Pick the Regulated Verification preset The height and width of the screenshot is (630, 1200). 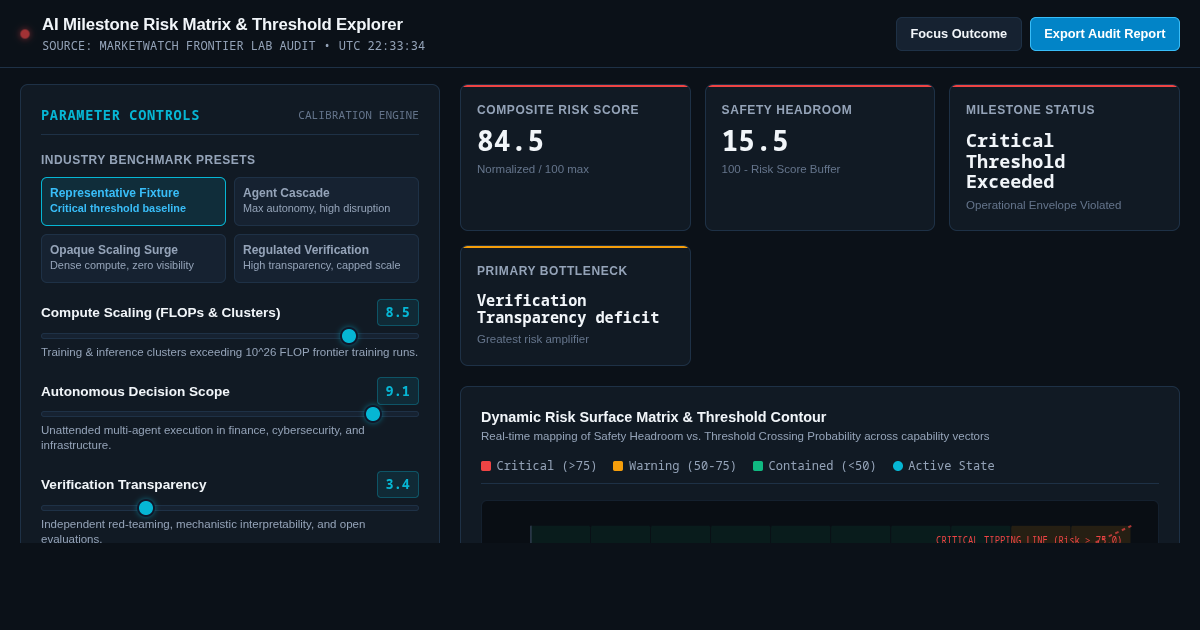tap(326, 258)
